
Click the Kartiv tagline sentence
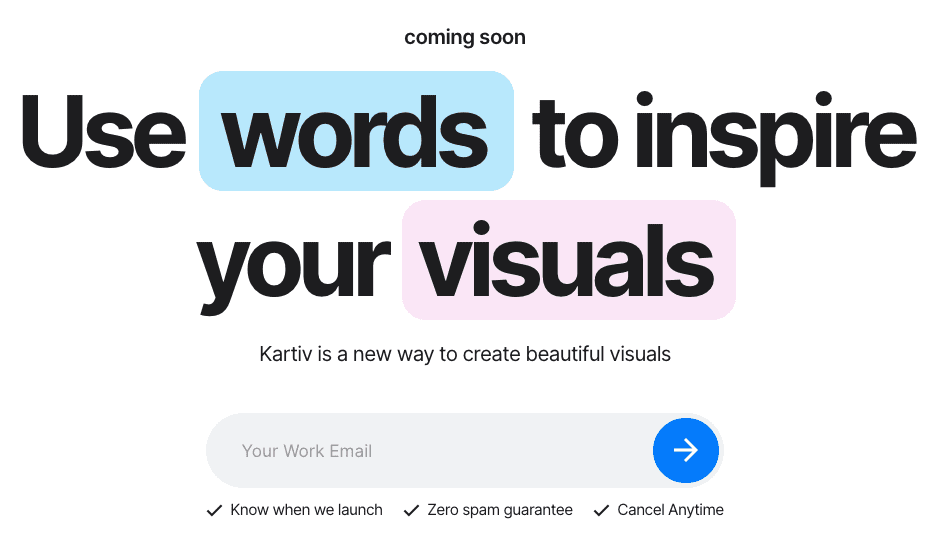click(x=465, y=354)
